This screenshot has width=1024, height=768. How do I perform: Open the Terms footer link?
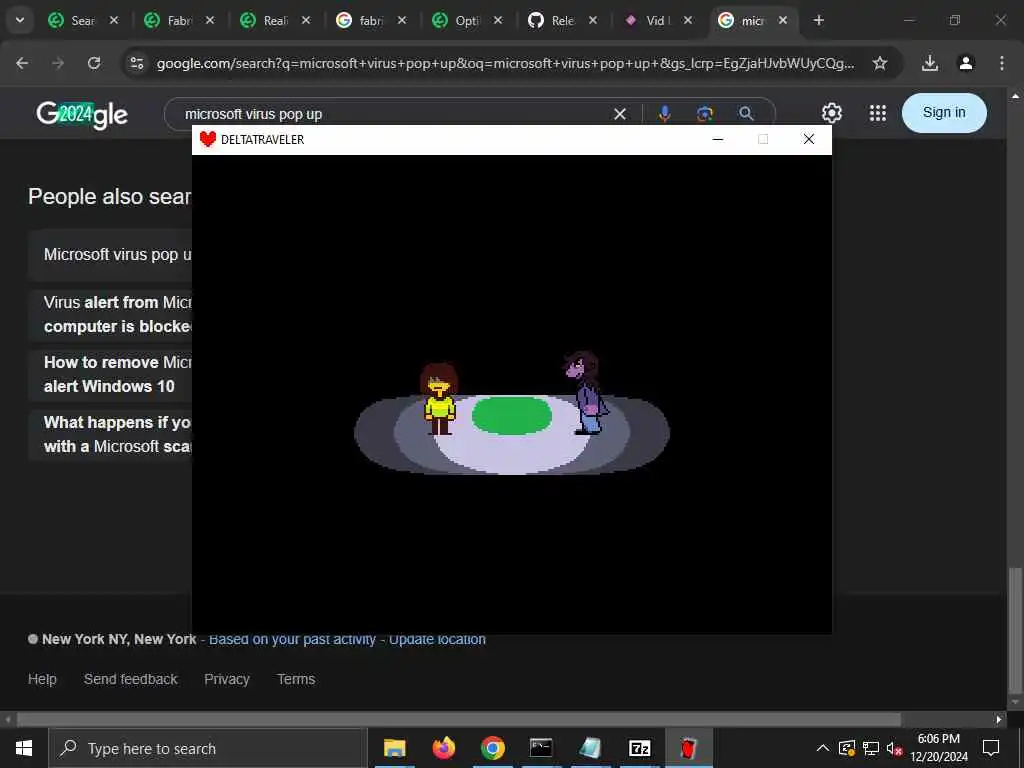296,679
